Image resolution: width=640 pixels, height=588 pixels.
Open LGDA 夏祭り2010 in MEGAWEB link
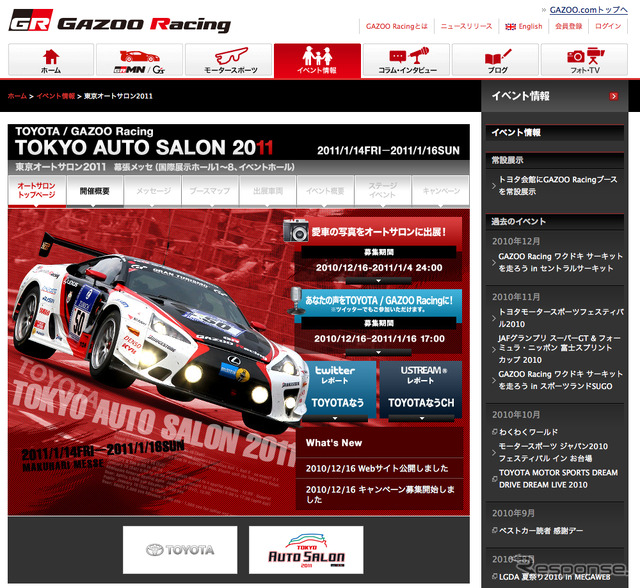[555, 577]
